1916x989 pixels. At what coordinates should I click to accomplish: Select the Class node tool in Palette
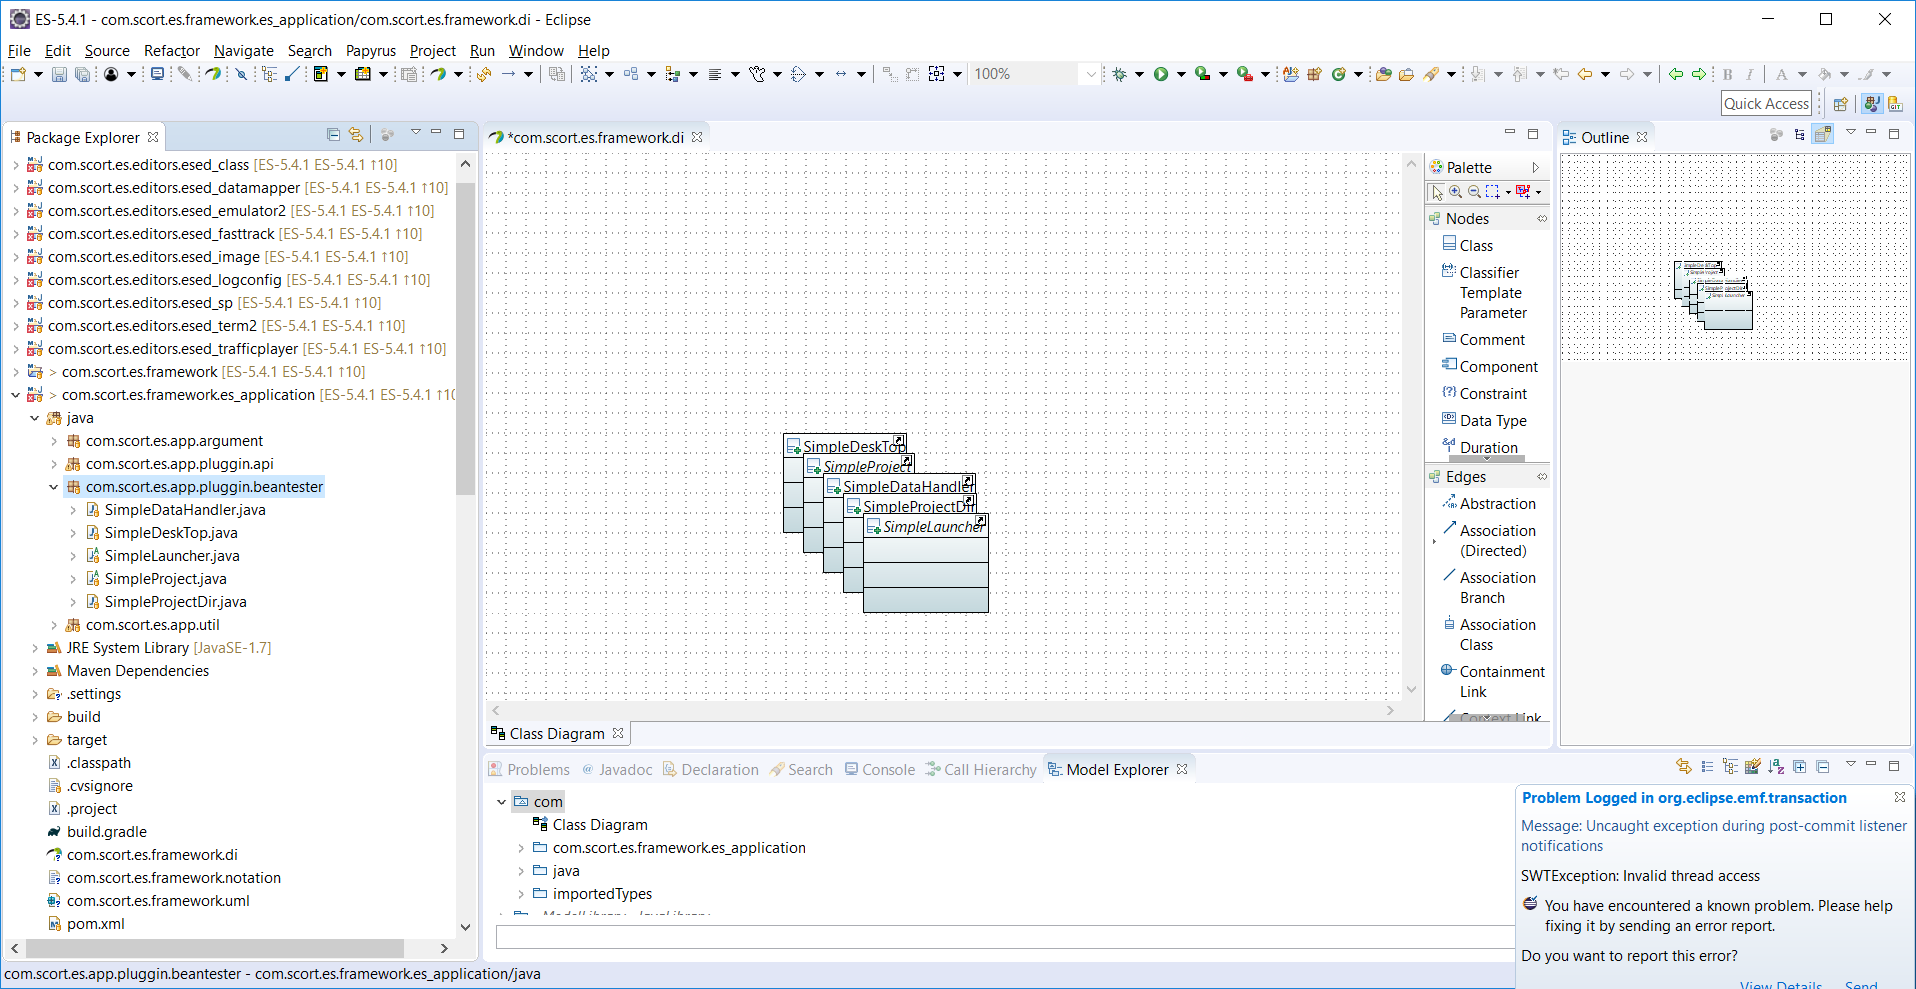[1475, 246]
